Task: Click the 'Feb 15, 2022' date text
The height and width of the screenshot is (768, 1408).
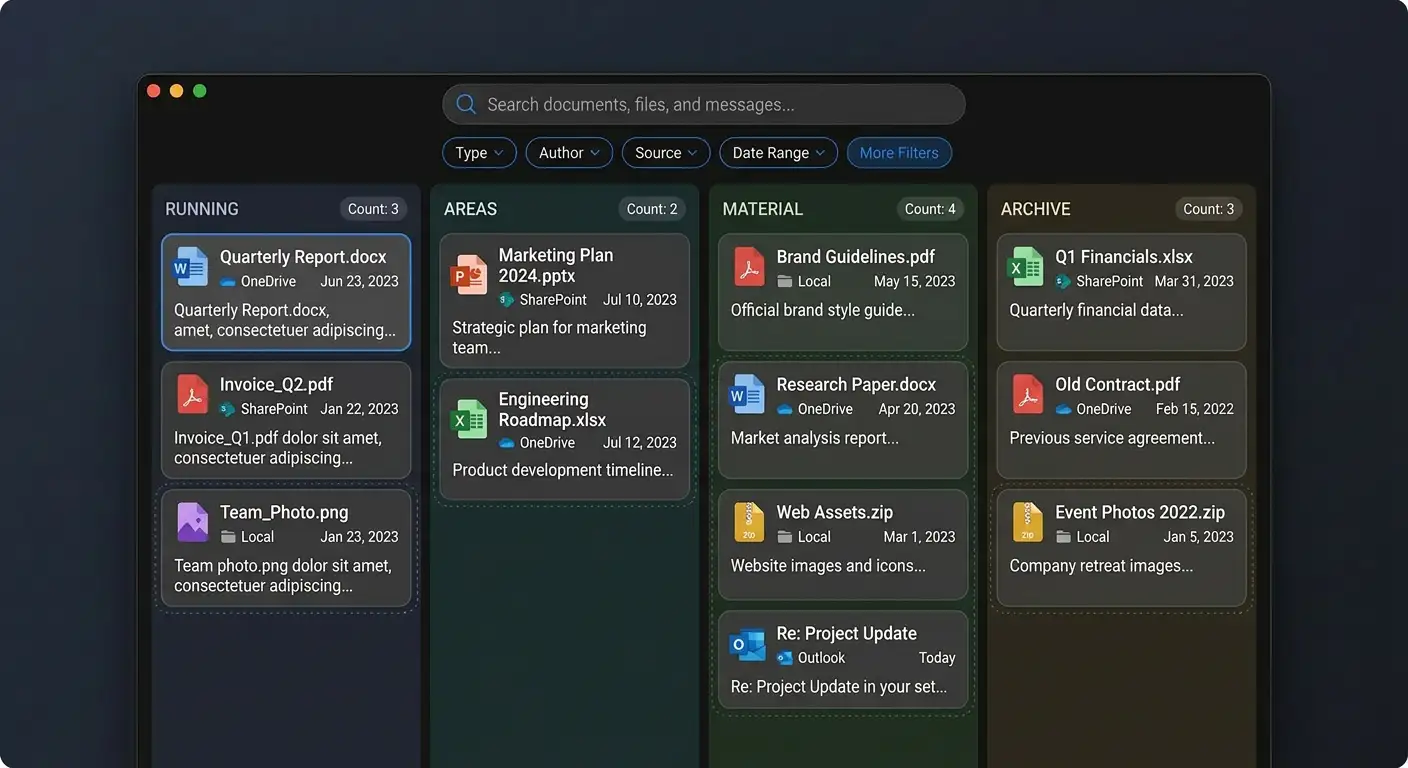Action: [1195, 409]
